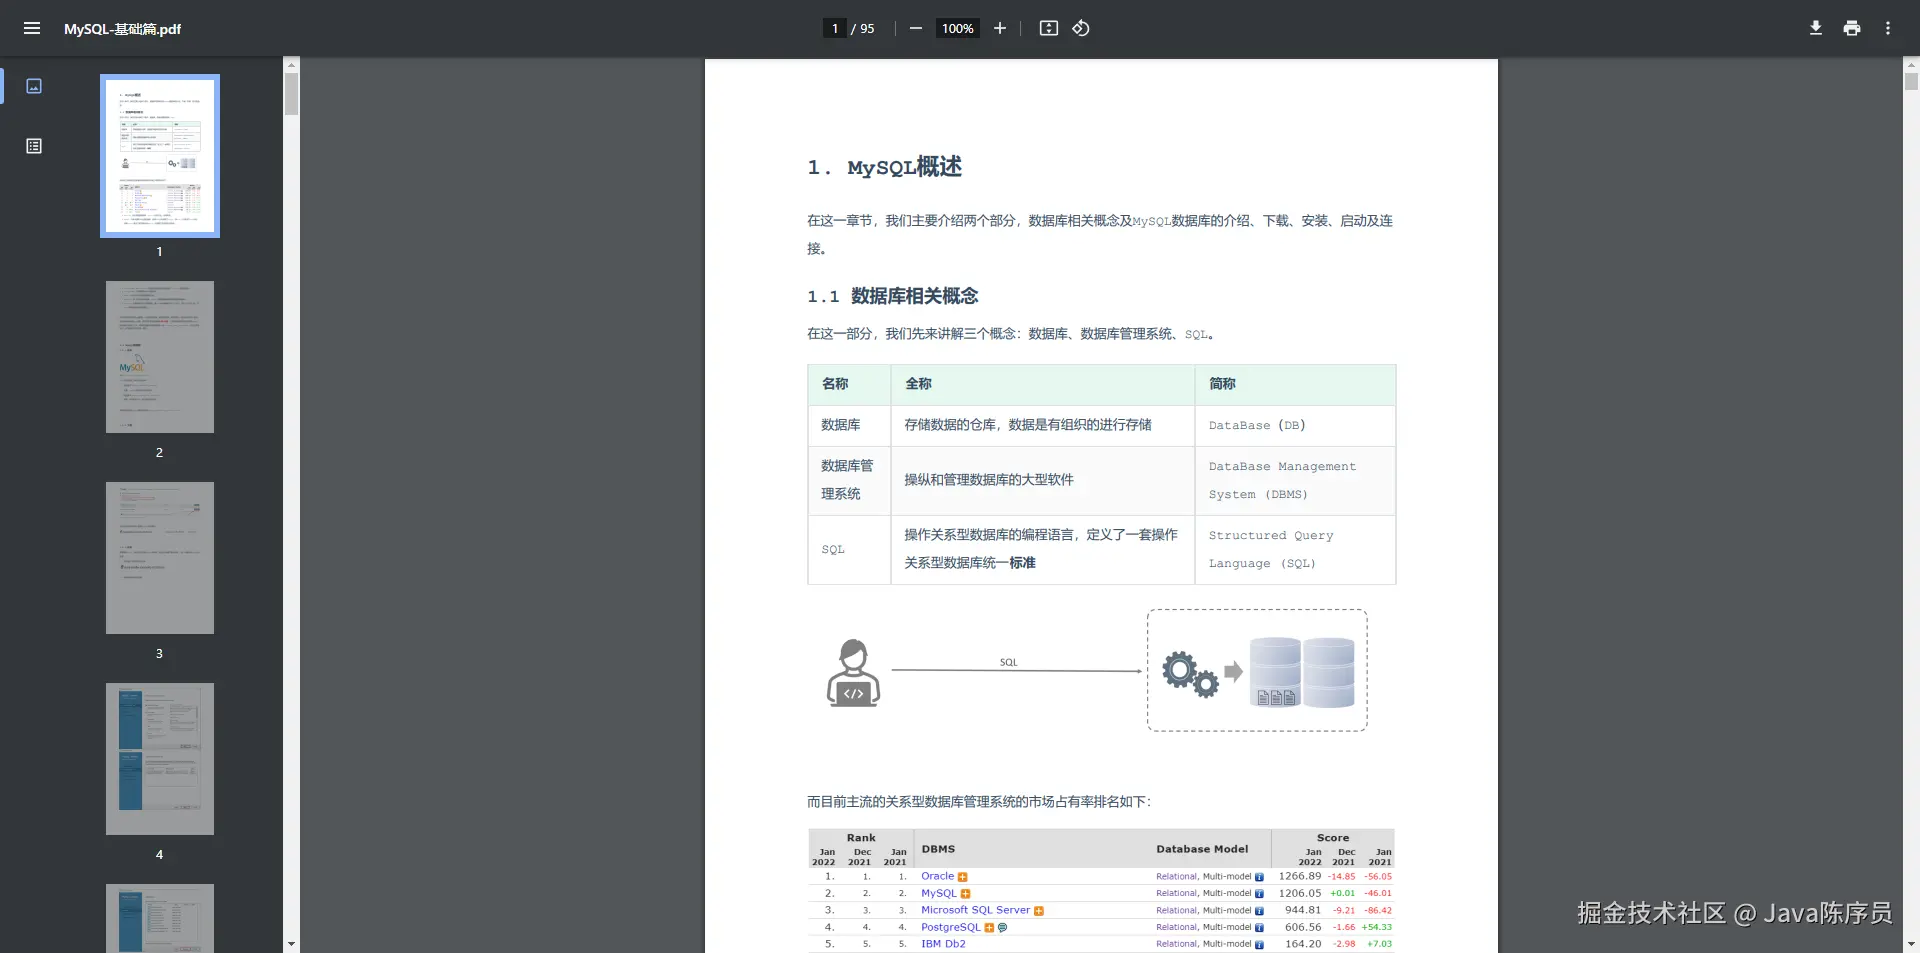Click the Microsoft SQL Server link
The width and height of the screenshot is (1920, 953).
975,910
